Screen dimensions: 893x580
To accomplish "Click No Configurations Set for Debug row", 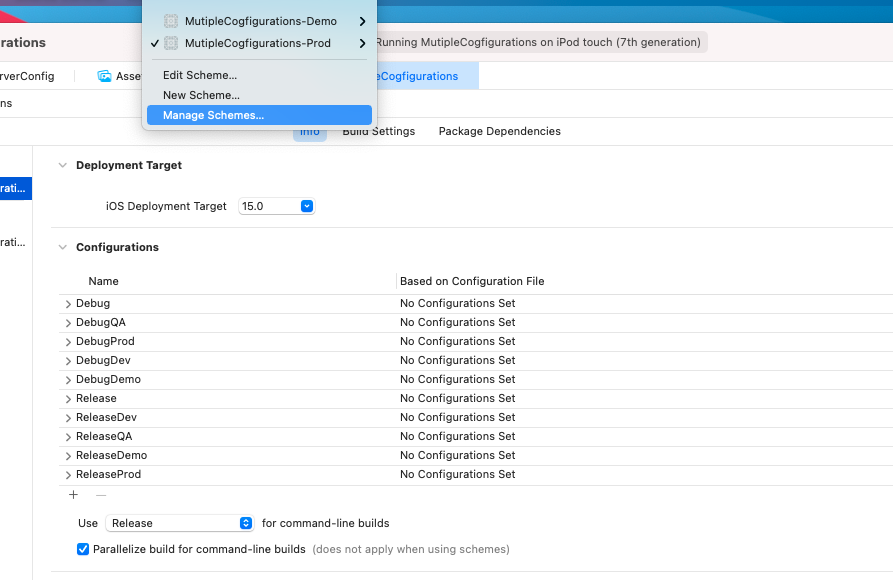I will click(457, 303).
